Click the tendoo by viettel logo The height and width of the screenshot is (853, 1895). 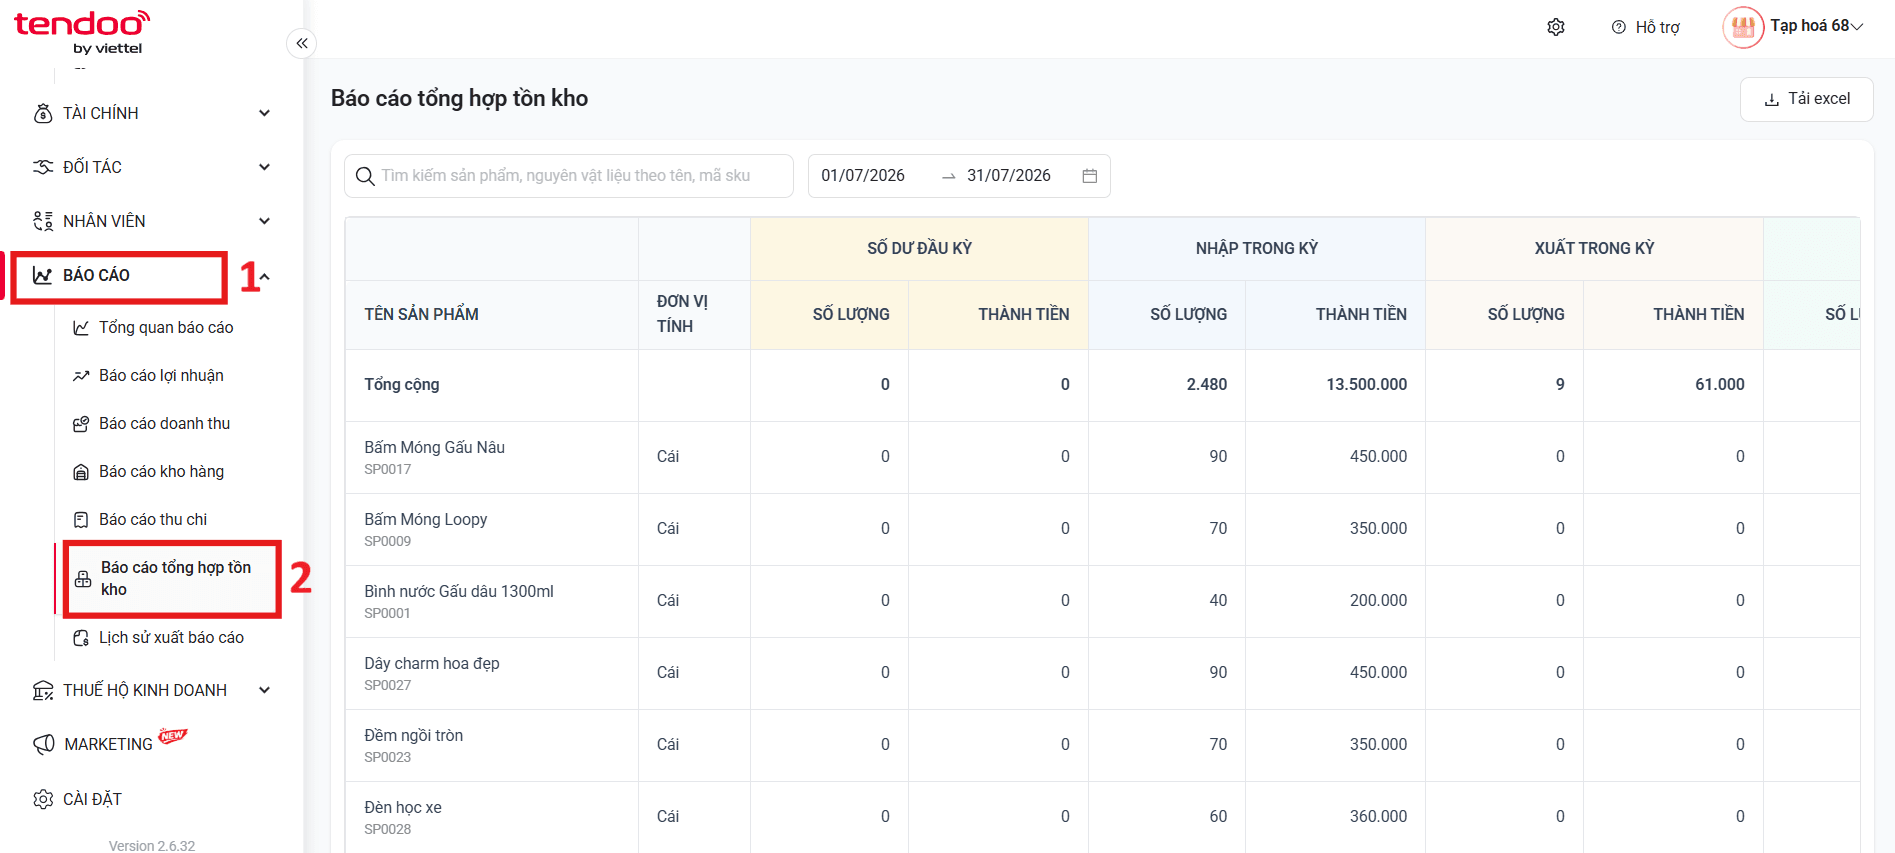82,32
